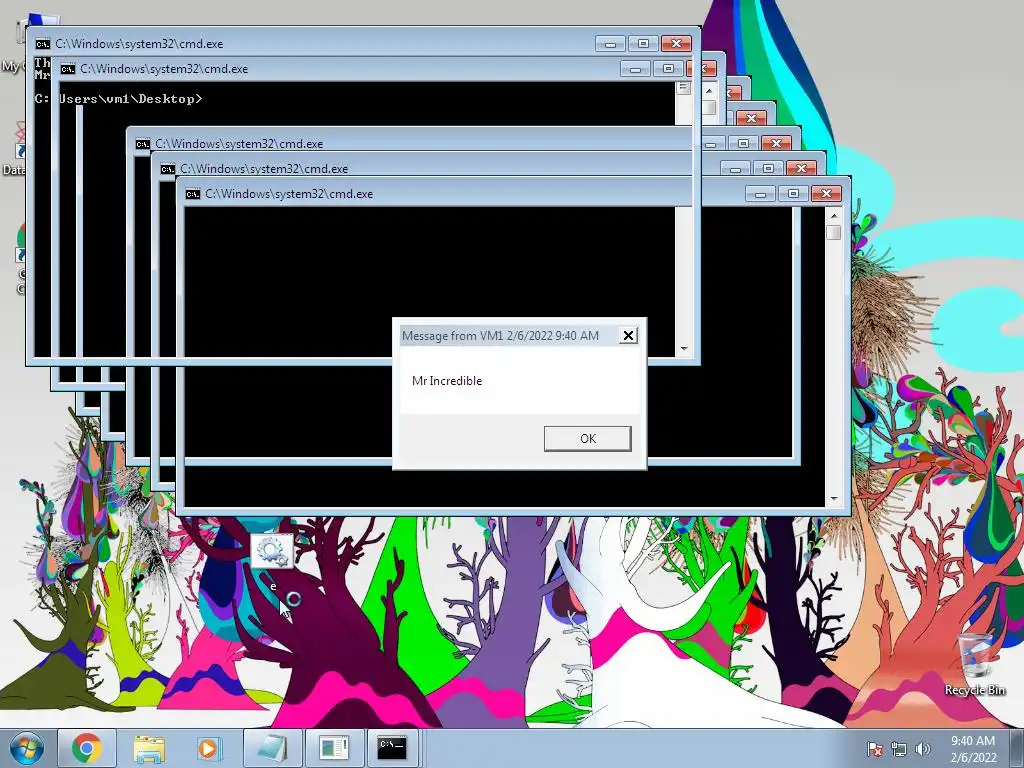Select the gear icon file on the desktop
Screen dimensions: 1024x768
click(272, 560)
